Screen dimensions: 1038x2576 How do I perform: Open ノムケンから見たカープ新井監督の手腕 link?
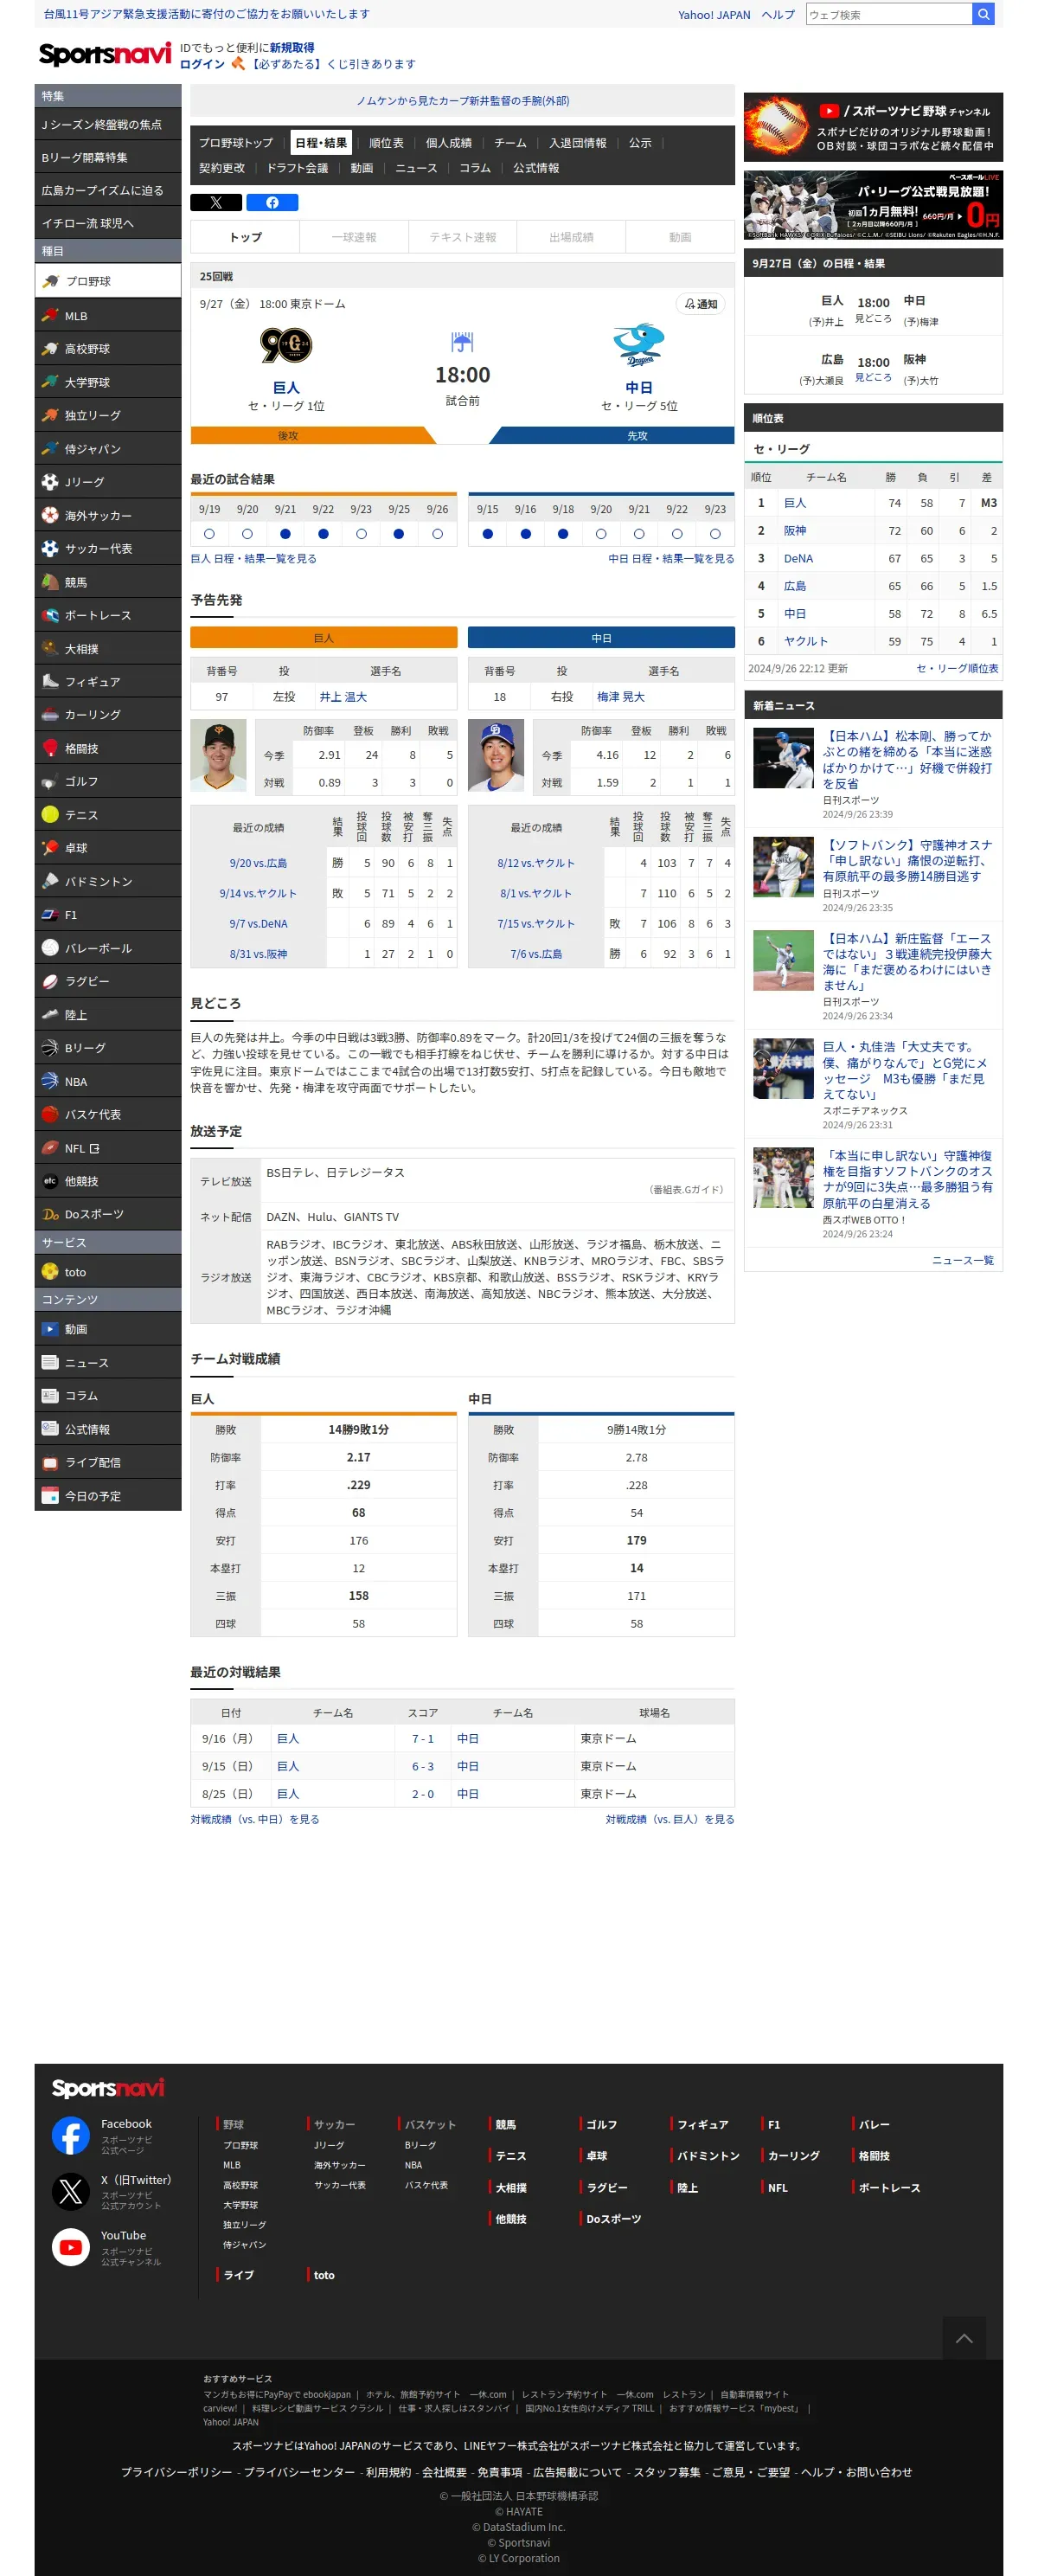click(x=462, y=101)
